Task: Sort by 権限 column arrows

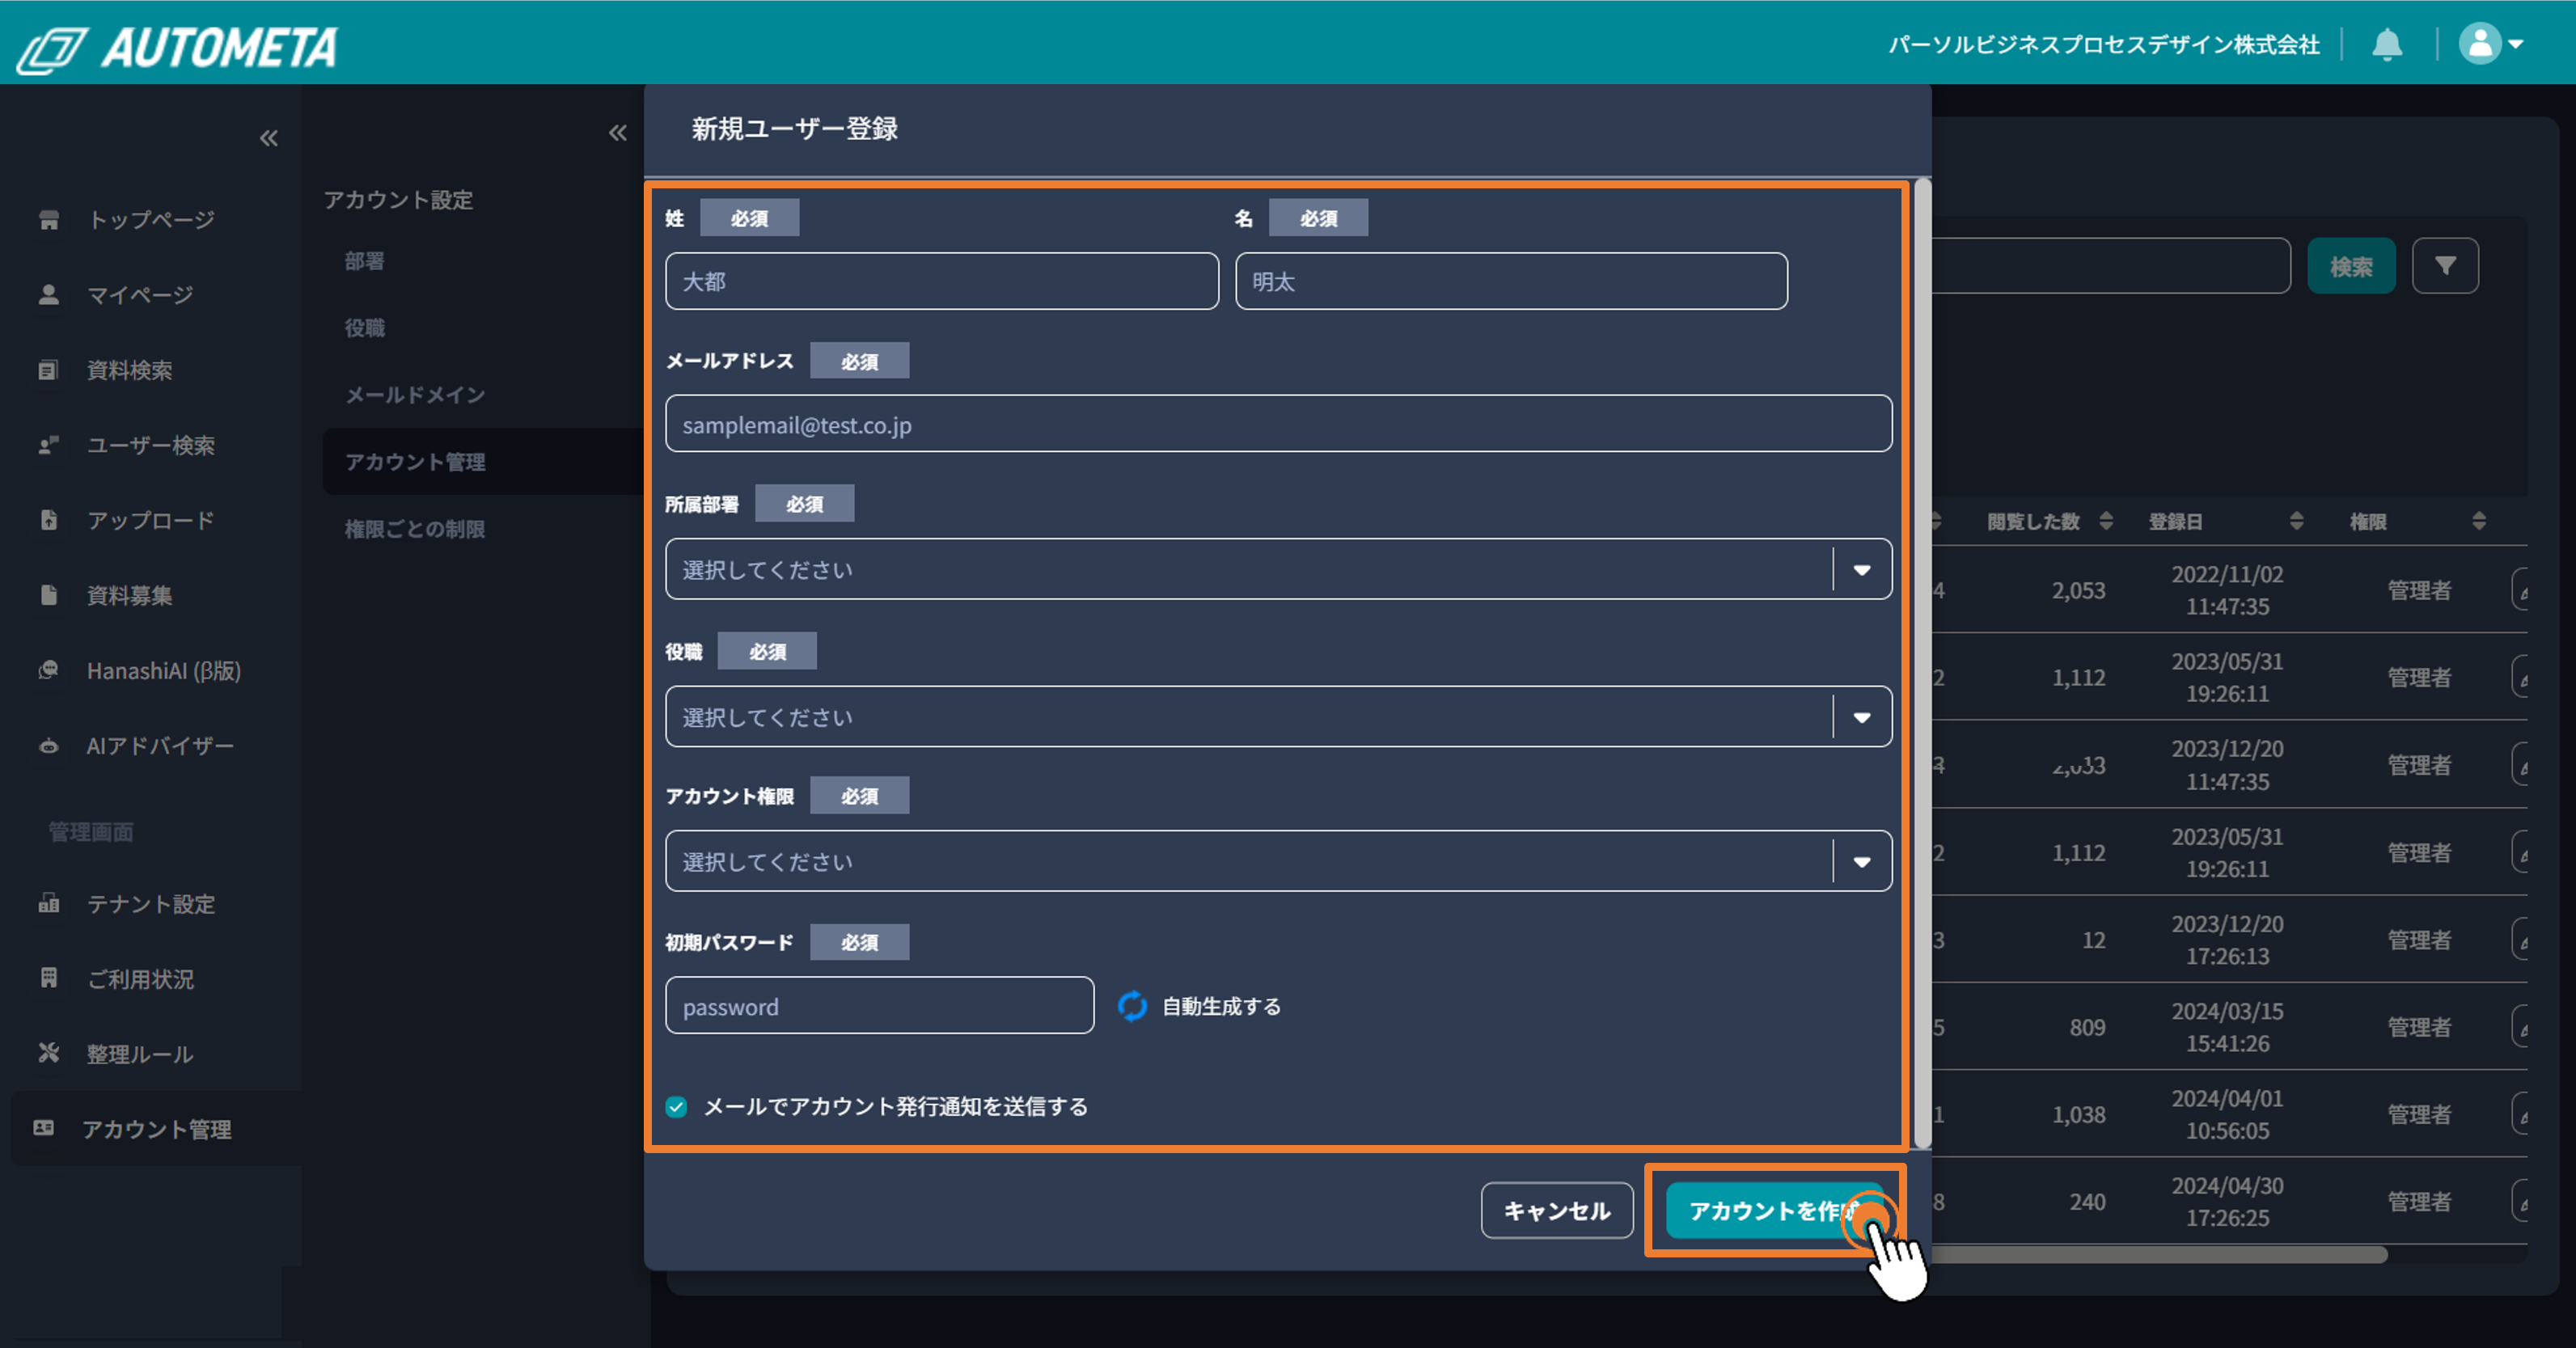Action: (x=2479, y=521)
